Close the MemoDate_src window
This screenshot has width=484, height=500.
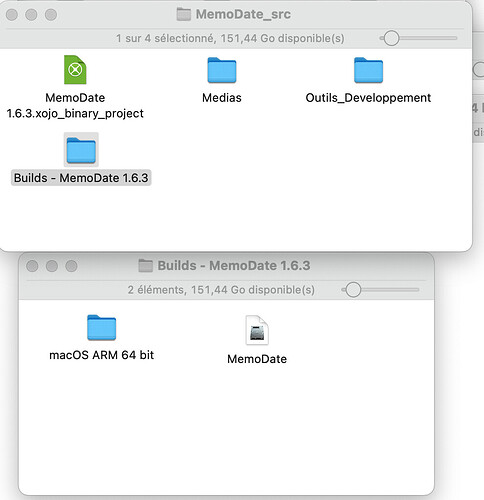[x=12, y=15]
